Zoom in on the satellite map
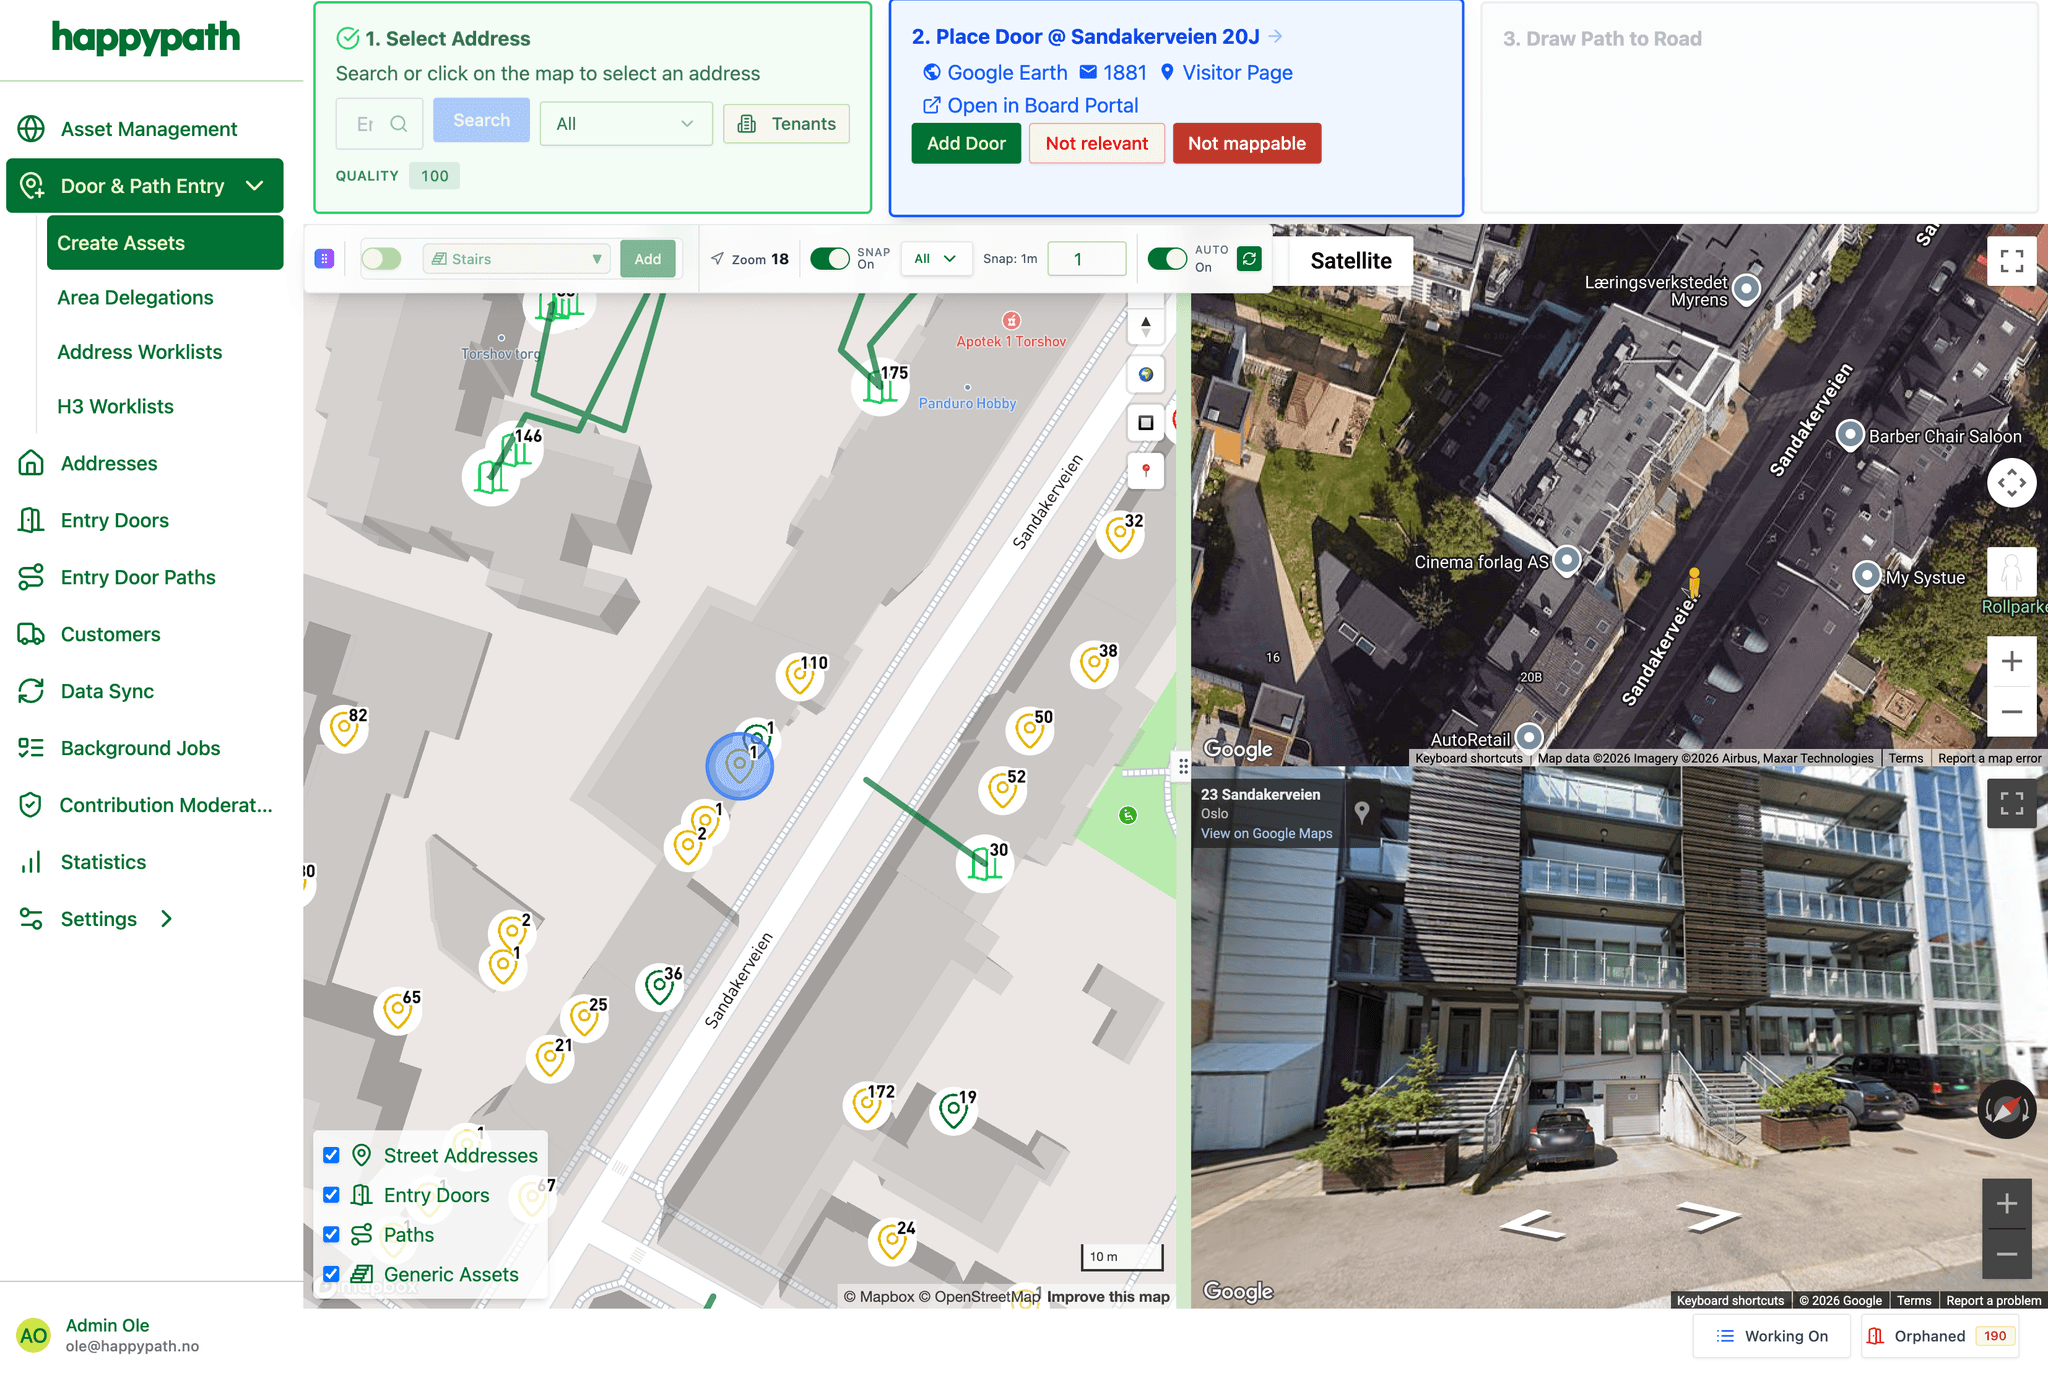The height and width of the screenshot is (1384, 2048). click(x=2012, y=661)
